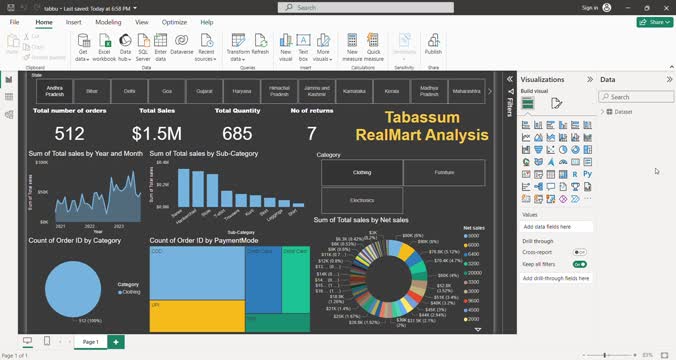Select the Clothing category slicer tile

point(362,172)
